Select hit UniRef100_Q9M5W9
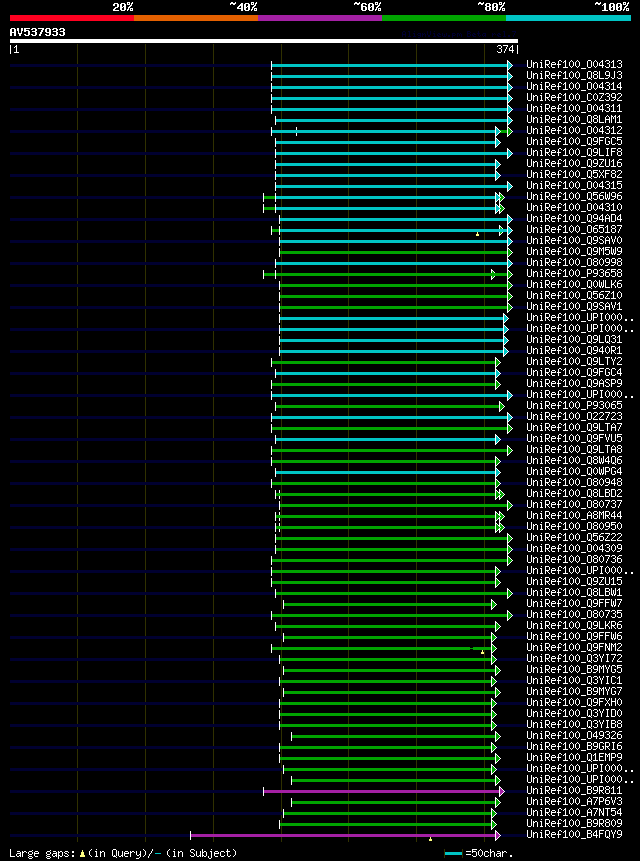The height and width of the screenshot is (861, 640). tap(574, 251)
